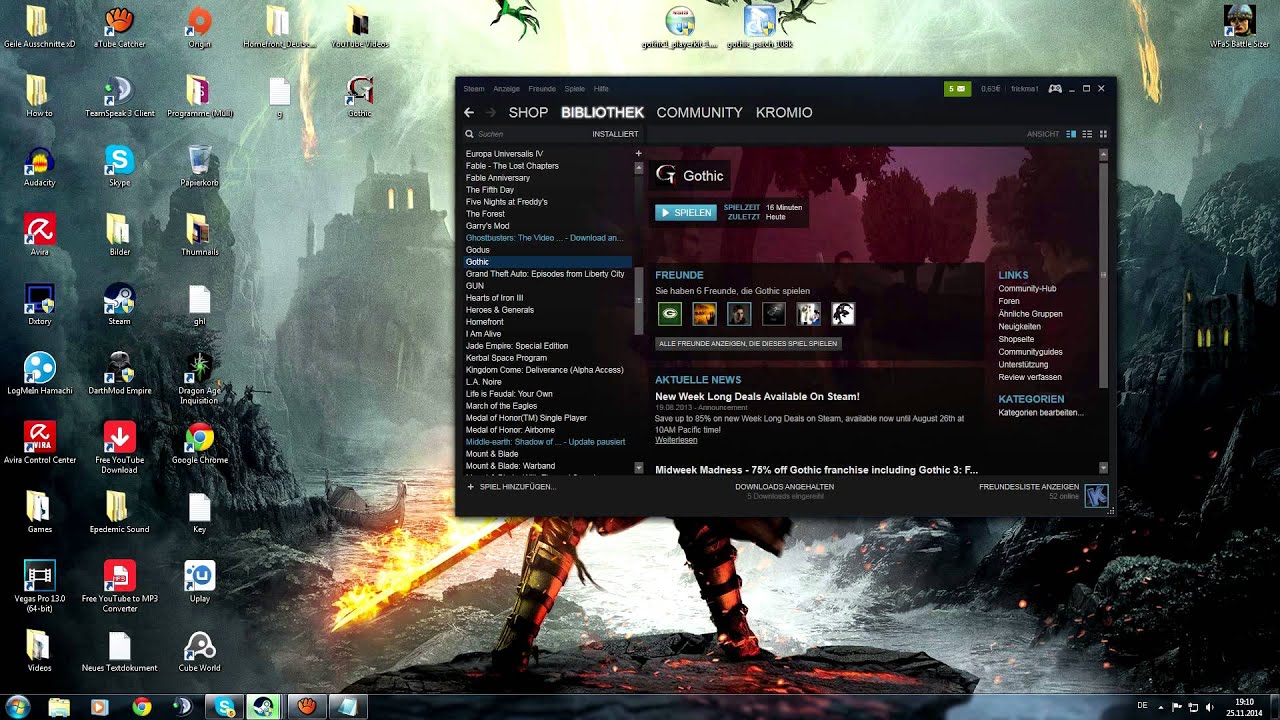Image resolution: width=1280 pixels, height=720 pixels.
Task: Click the search magnifier icon in library
Action: pyautogui.click(x=469, y=134)
